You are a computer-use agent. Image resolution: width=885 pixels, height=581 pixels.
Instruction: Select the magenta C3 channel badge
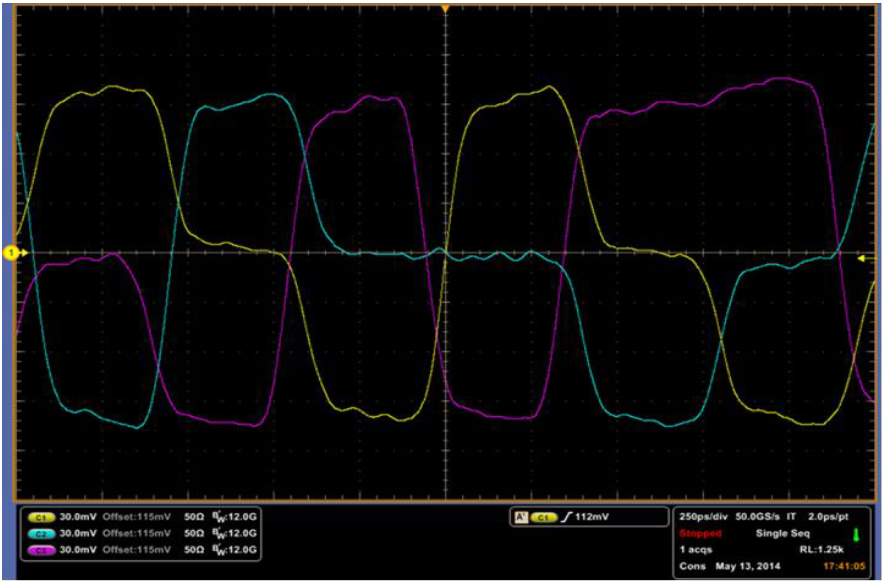click(41, 550)
